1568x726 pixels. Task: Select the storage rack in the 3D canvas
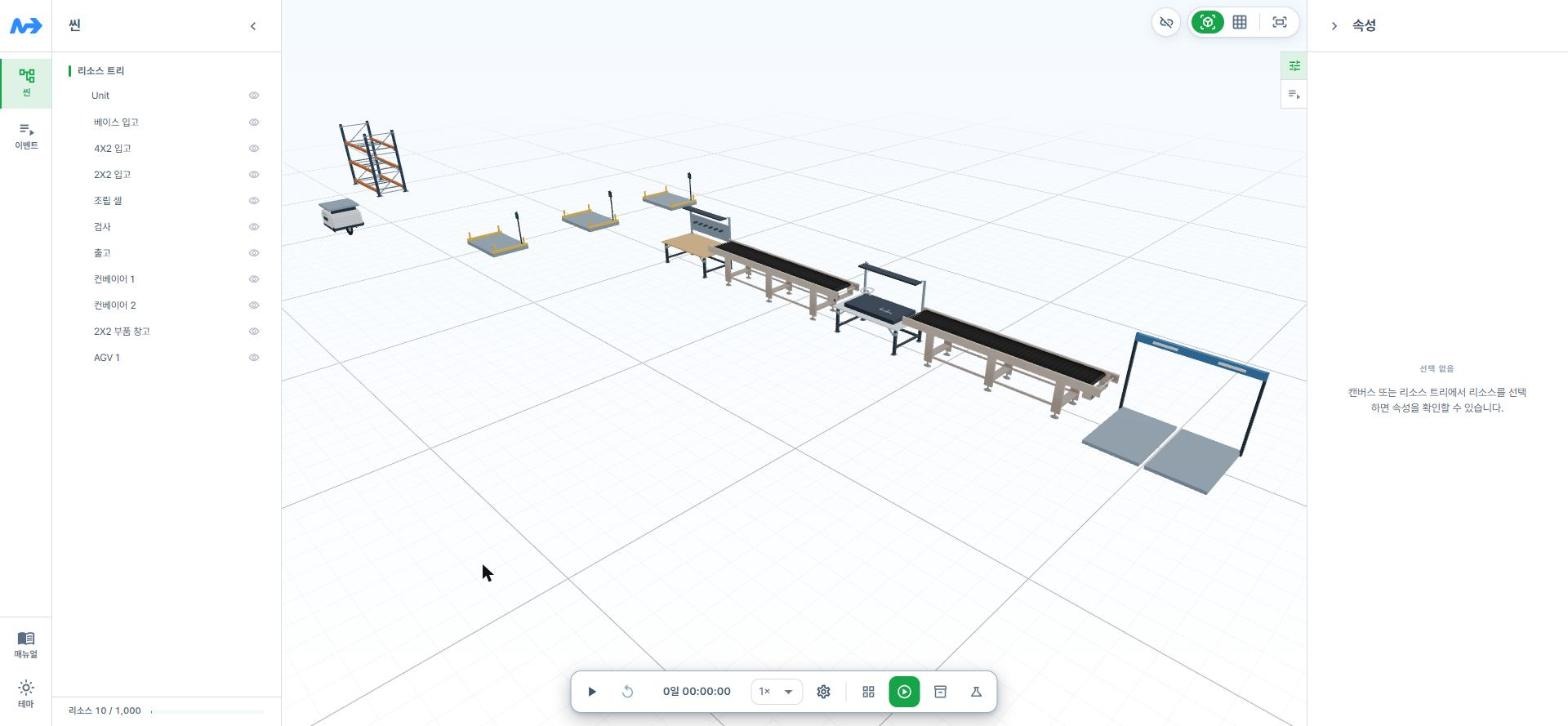(x=372, y=158)
